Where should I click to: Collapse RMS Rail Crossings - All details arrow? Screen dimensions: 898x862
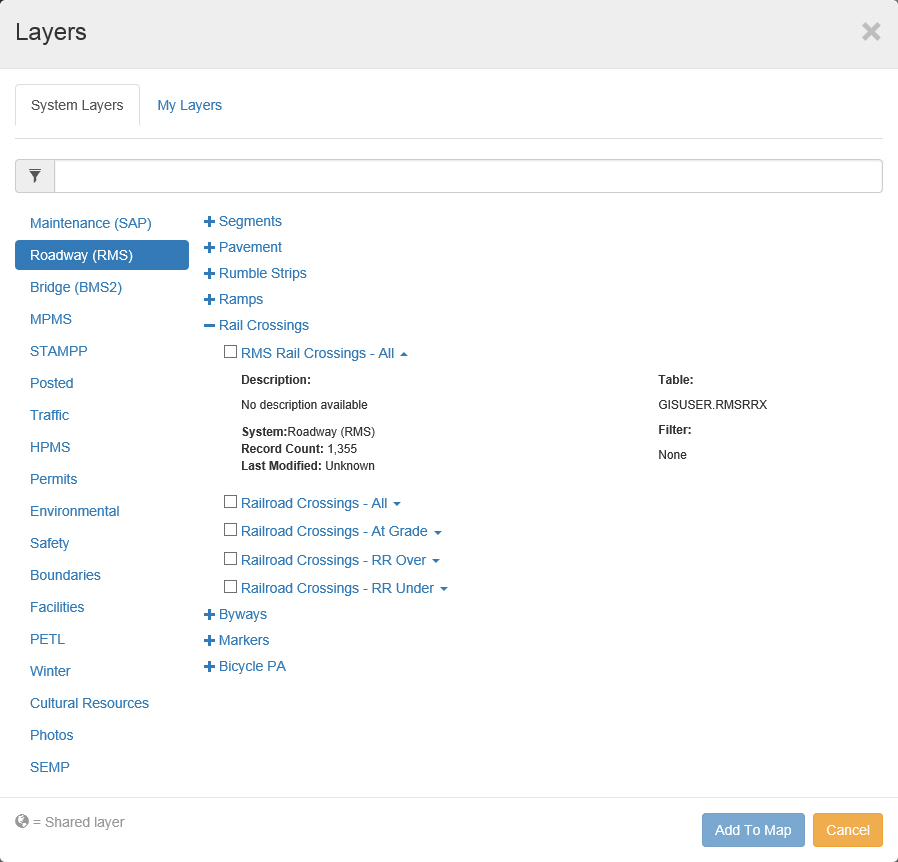[x=404, y=354]
